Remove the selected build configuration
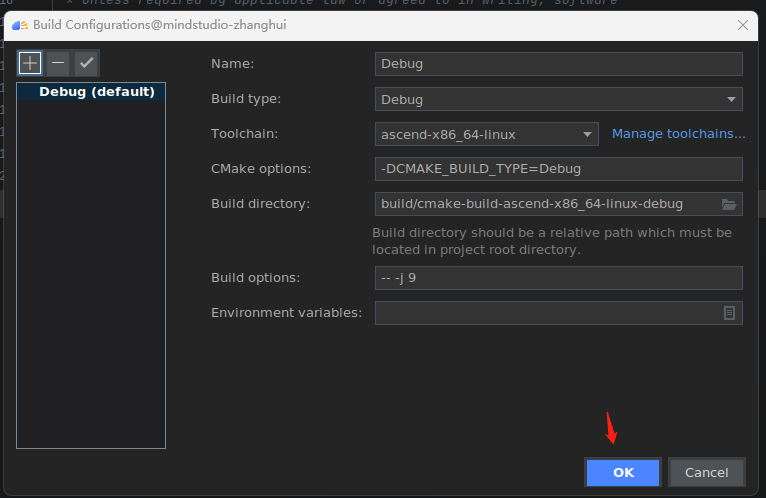The image size is (766, 498). (x=58, y=63)
